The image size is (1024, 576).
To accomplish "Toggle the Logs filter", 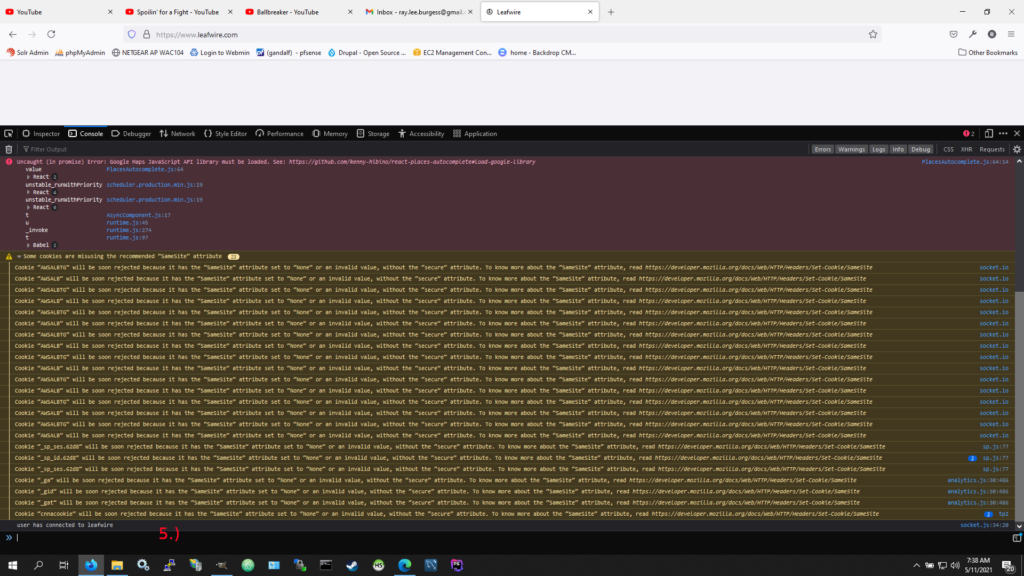I will tap(878, 150).
